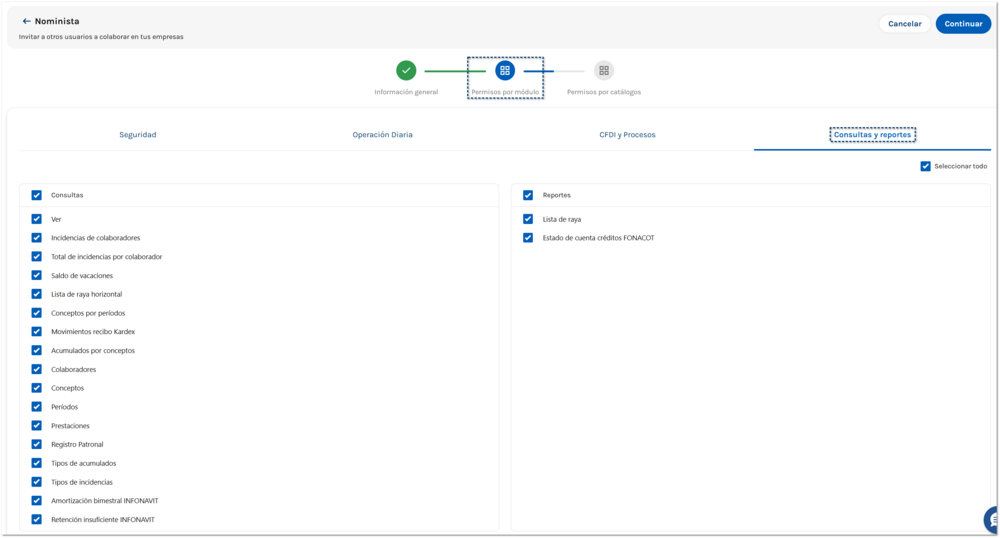Click the back arrow next to Nominista
The height and width of the screenshot is (538, 1000).
[26, 21]
